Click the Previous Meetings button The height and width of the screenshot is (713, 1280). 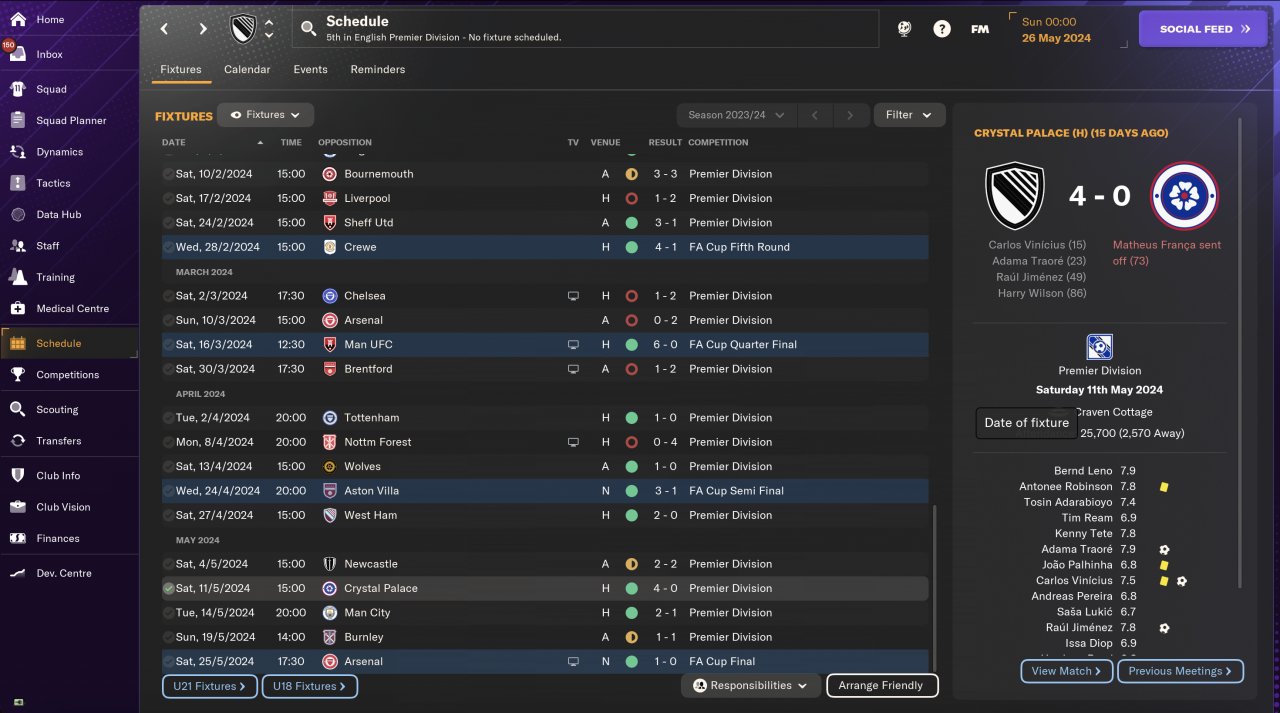tap(1181, 671)
